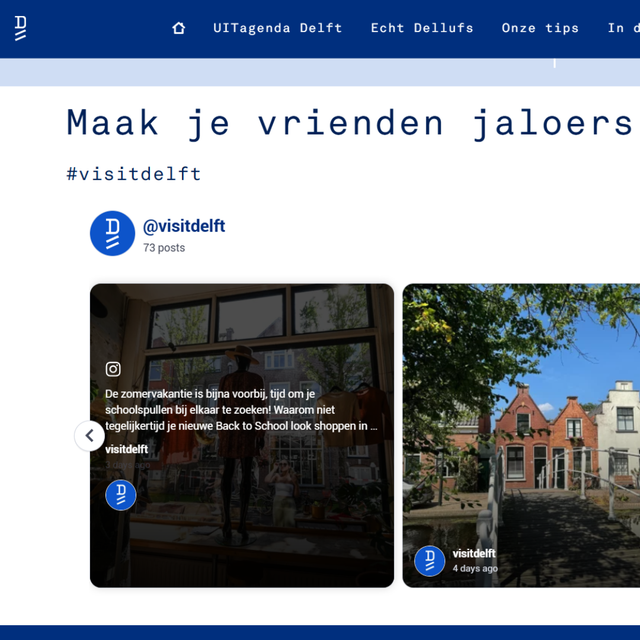Click the large @visitdelft profile avatar
The image size is (640, 640).
[x=112, y=234]
